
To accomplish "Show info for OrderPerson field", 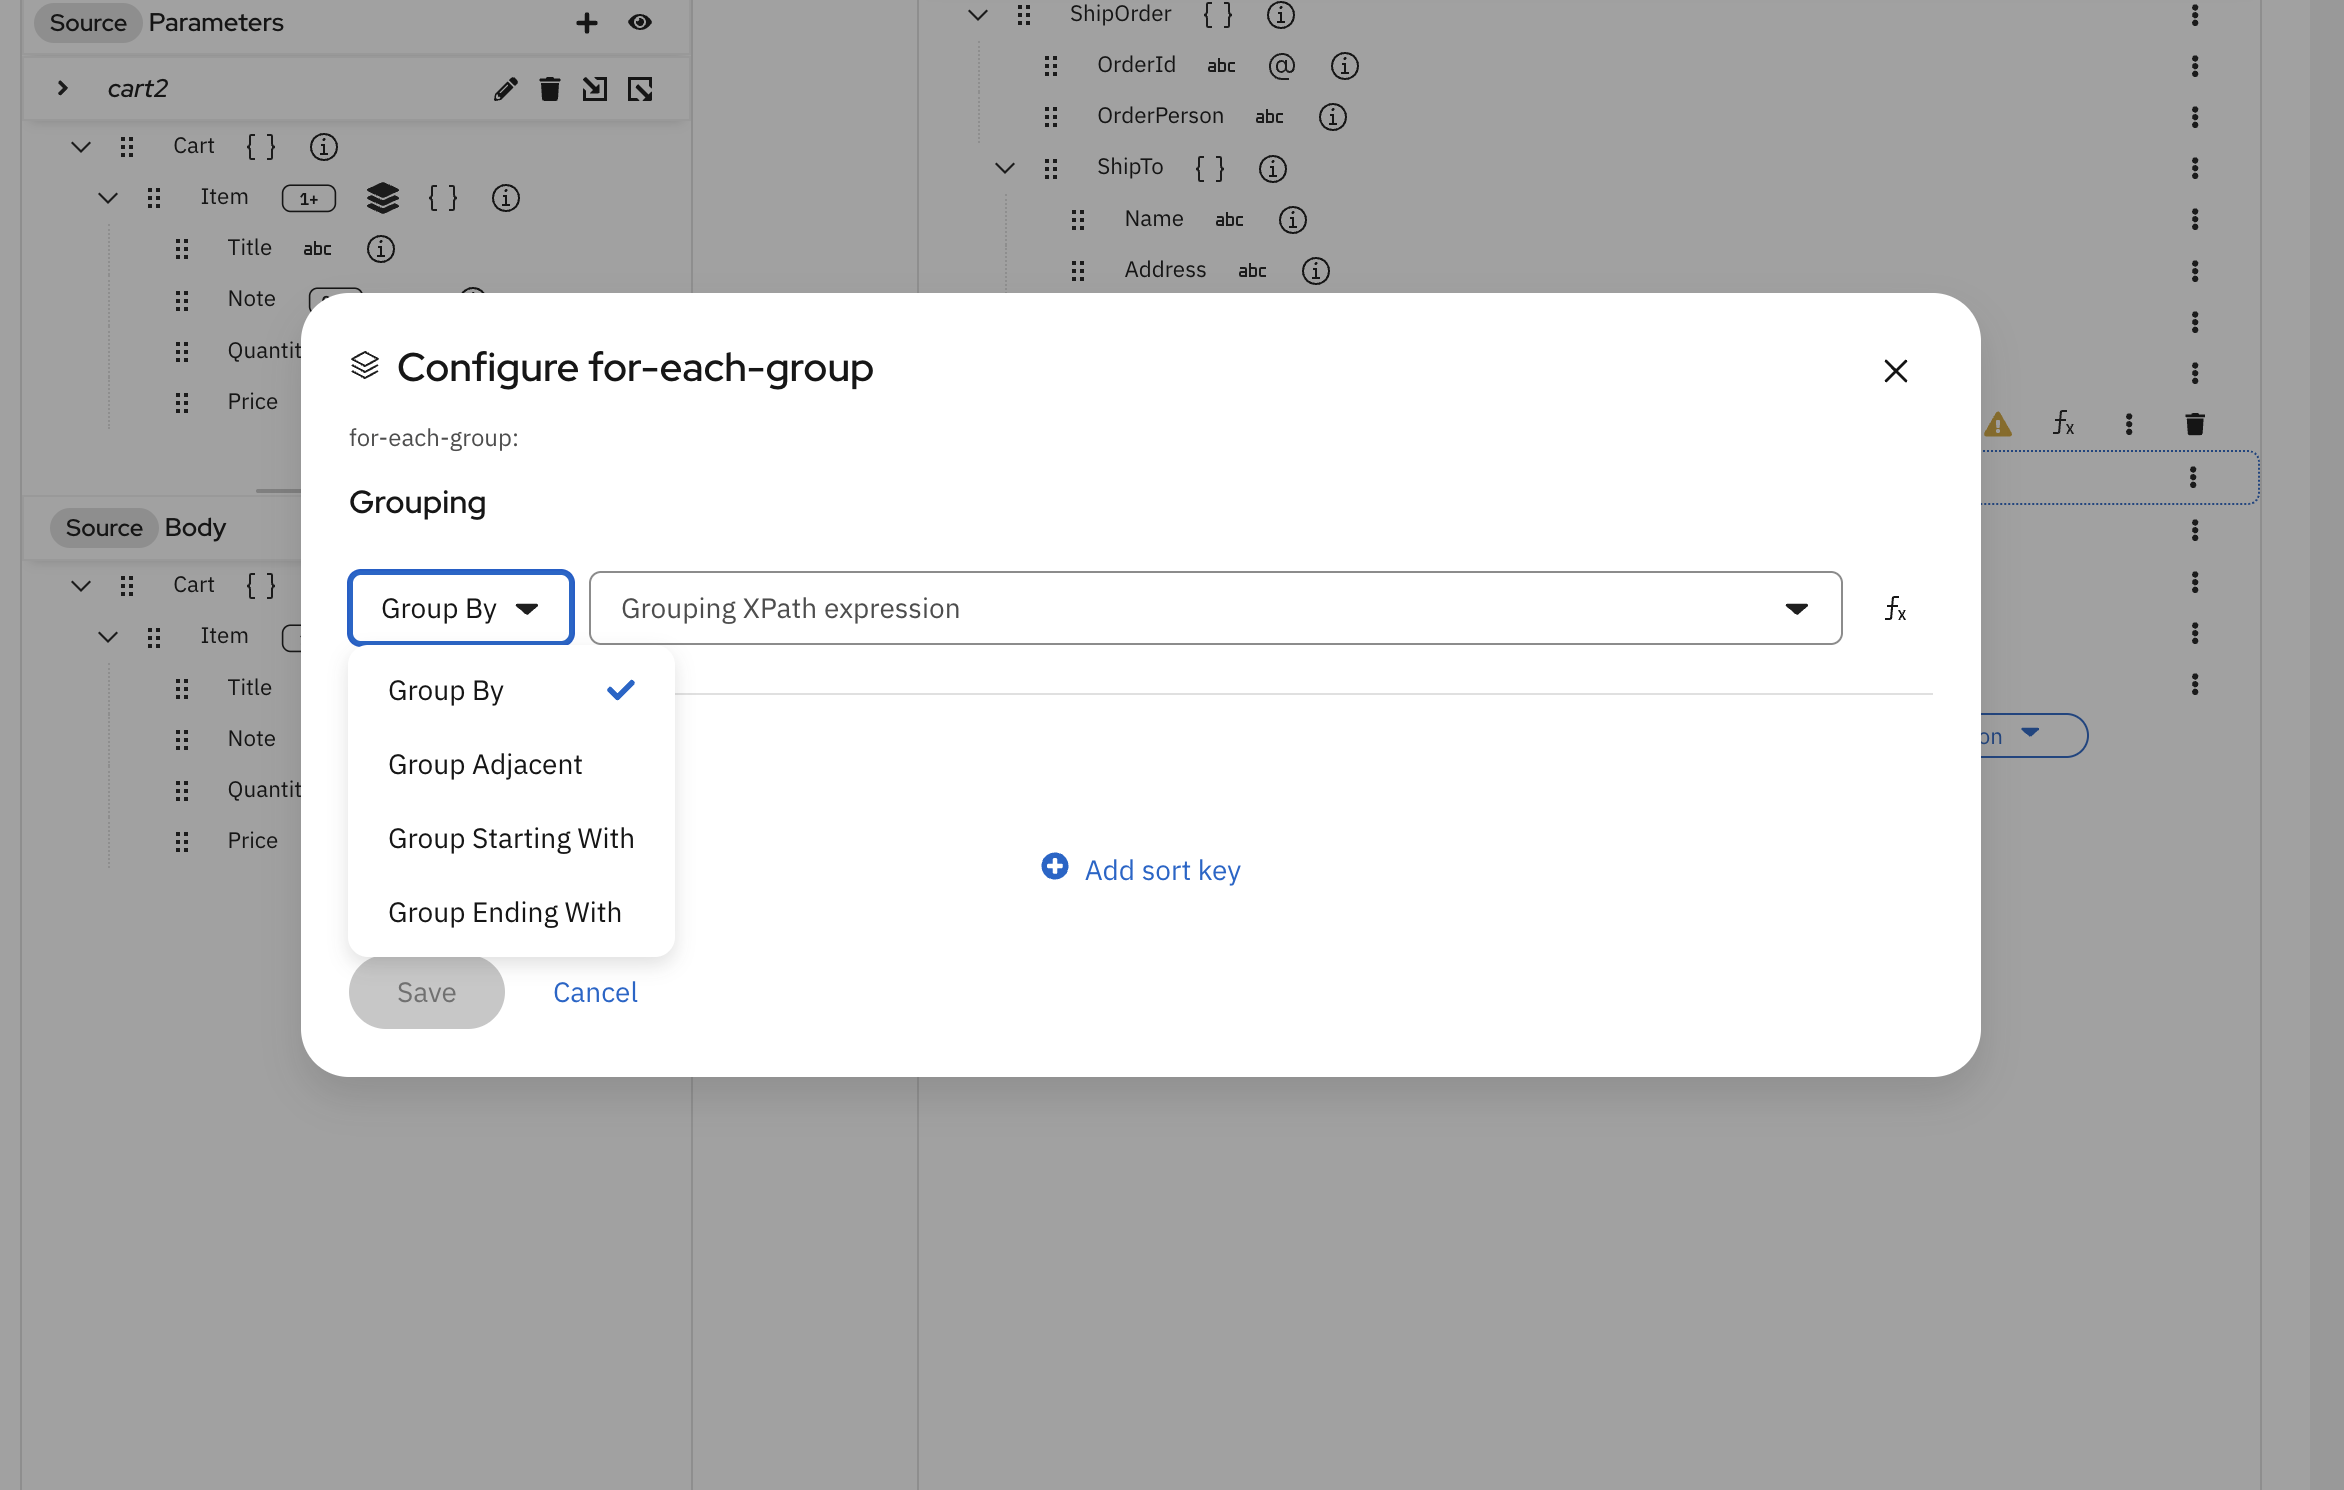I will click(1332, 117).
